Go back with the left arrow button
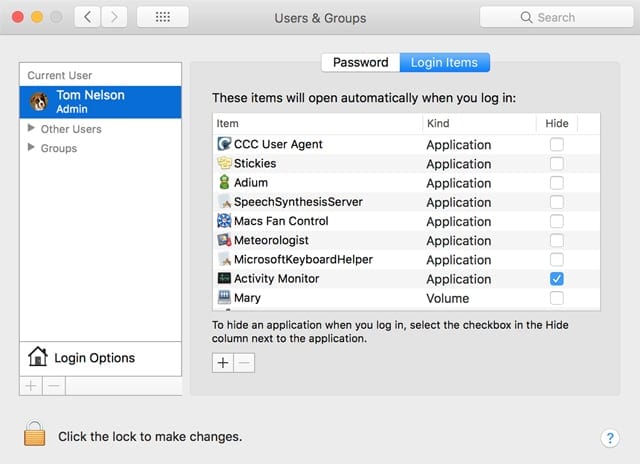Image resolution: width=640 pixels, height=464 pixels. point(87,17)
